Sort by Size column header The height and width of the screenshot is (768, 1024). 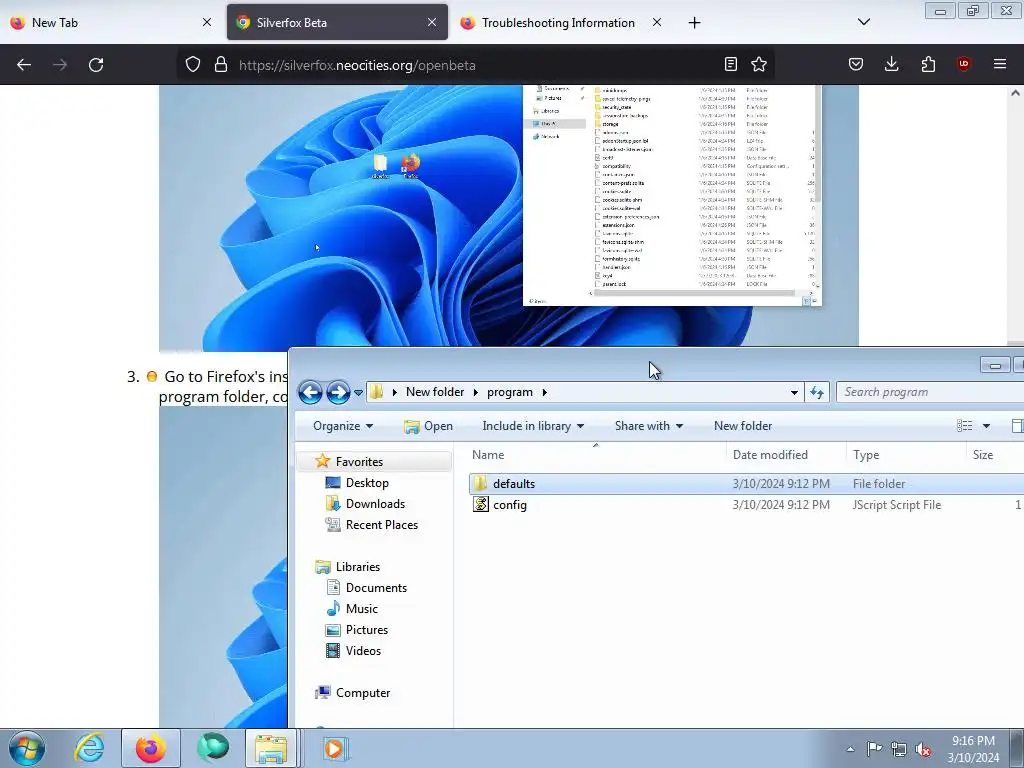click(x=995, y=455)
